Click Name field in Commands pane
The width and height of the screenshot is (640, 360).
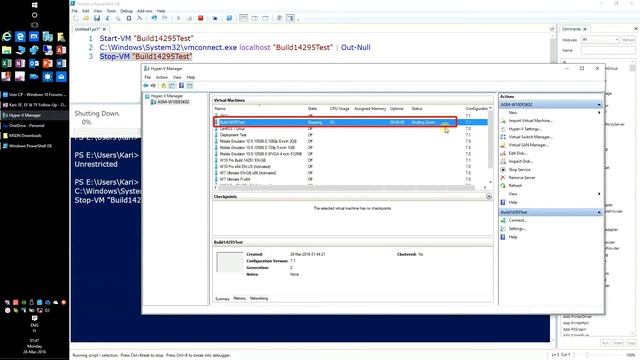(x=608, y=50)
